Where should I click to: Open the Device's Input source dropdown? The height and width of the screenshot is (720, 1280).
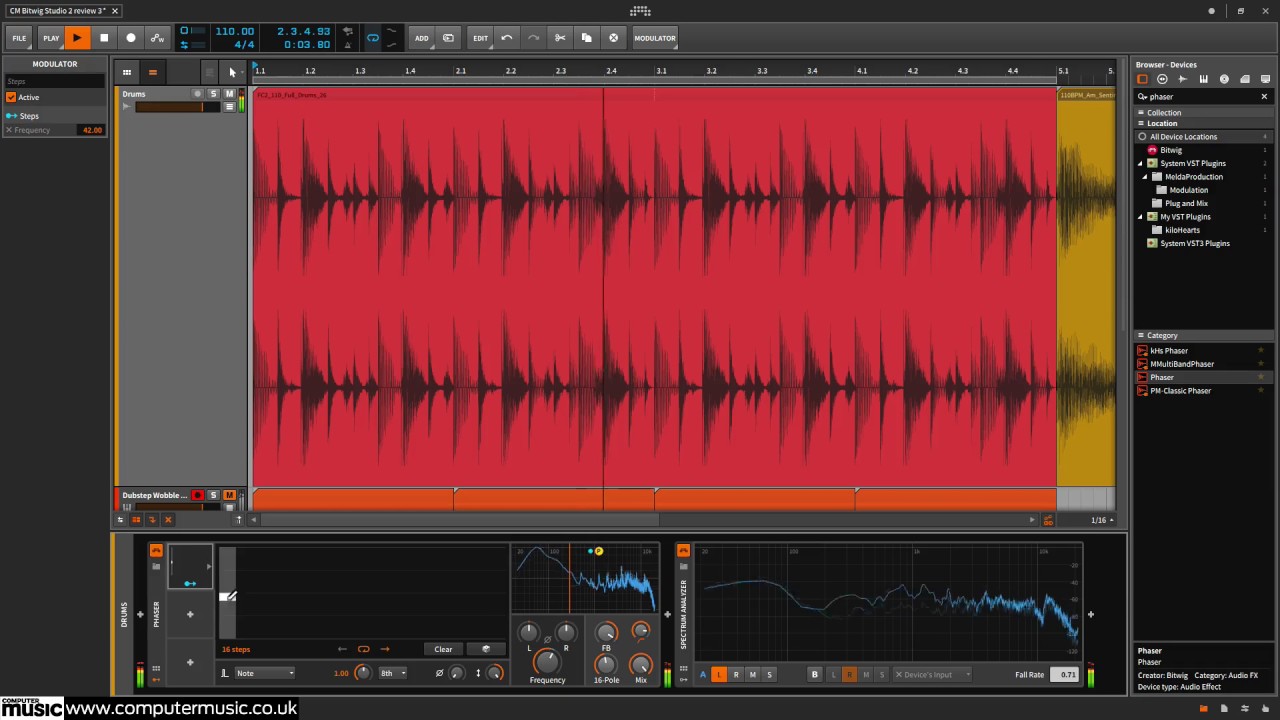pos(933,674)
